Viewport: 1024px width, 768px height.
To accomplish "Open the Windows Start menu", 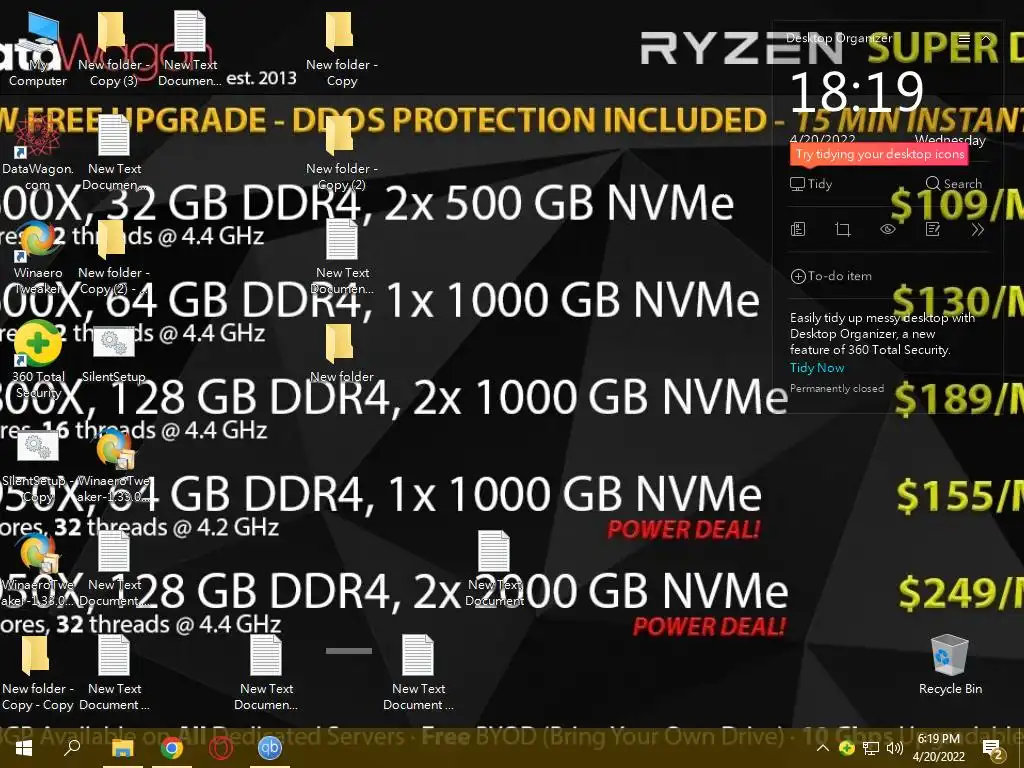I will [x=24, y=748].
